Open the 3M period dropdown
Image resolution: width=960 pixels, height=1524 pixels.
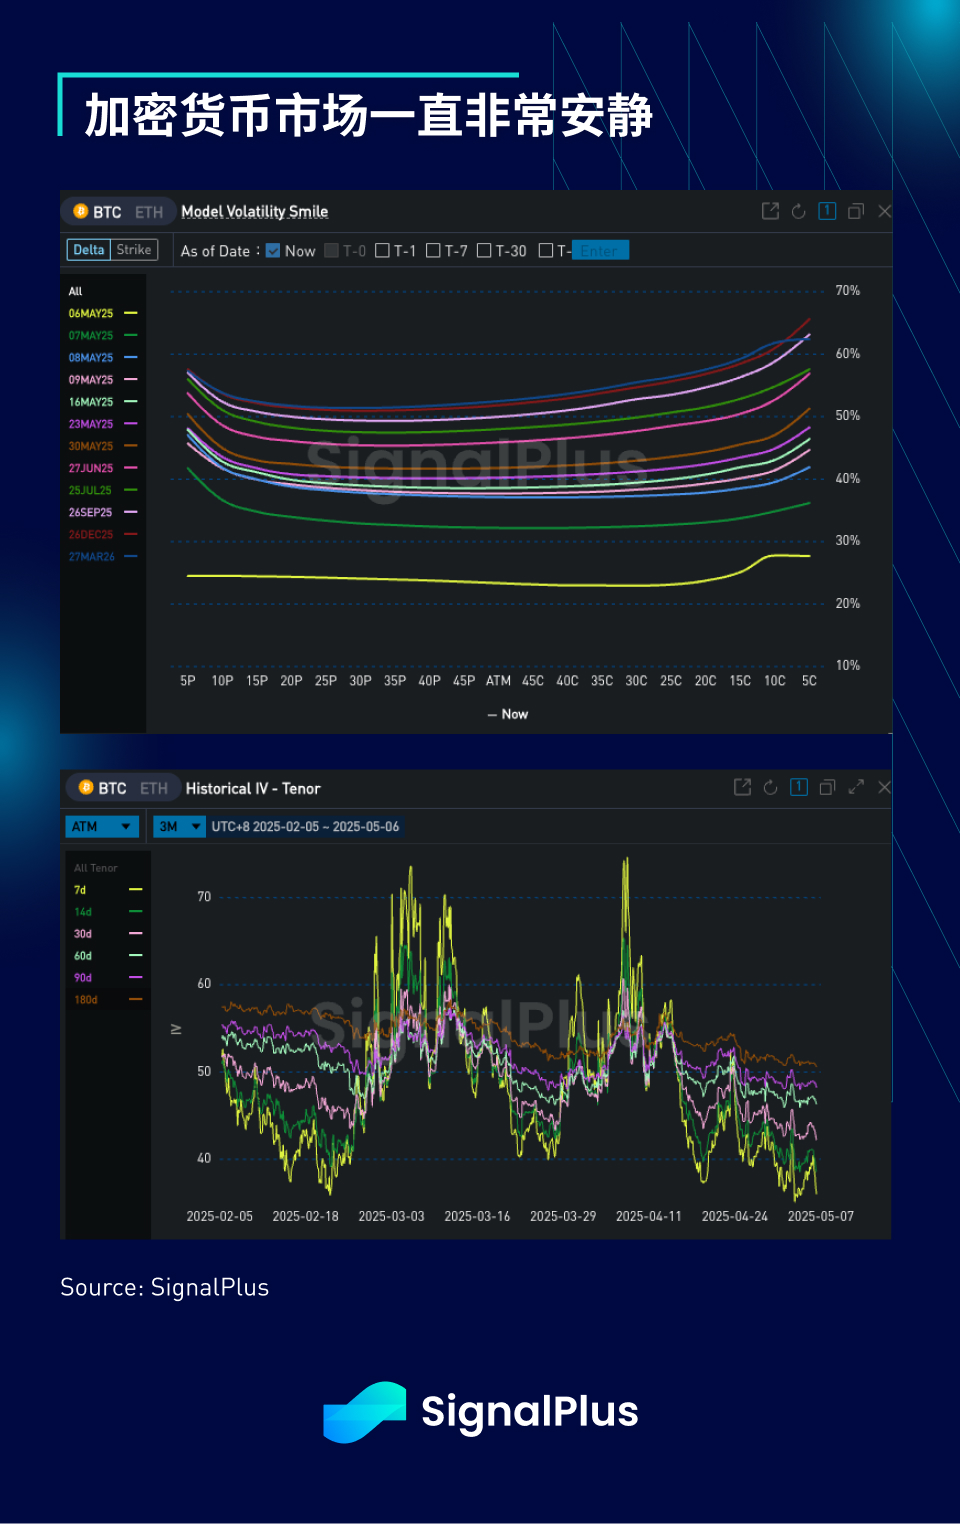pyautogui.click(x=179, y=826)
